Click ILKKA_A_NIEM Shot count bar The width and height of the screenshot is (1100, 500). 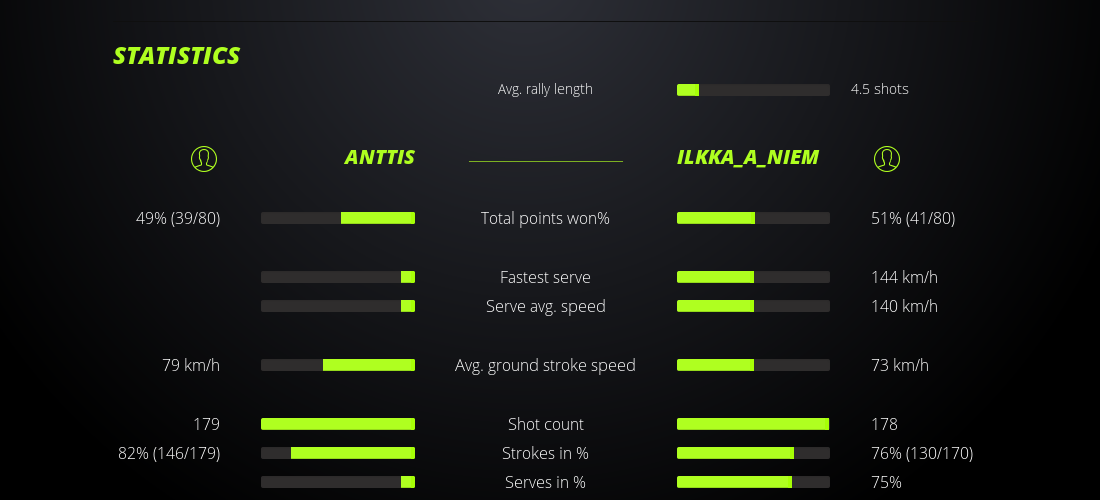[x=753, y=424]
